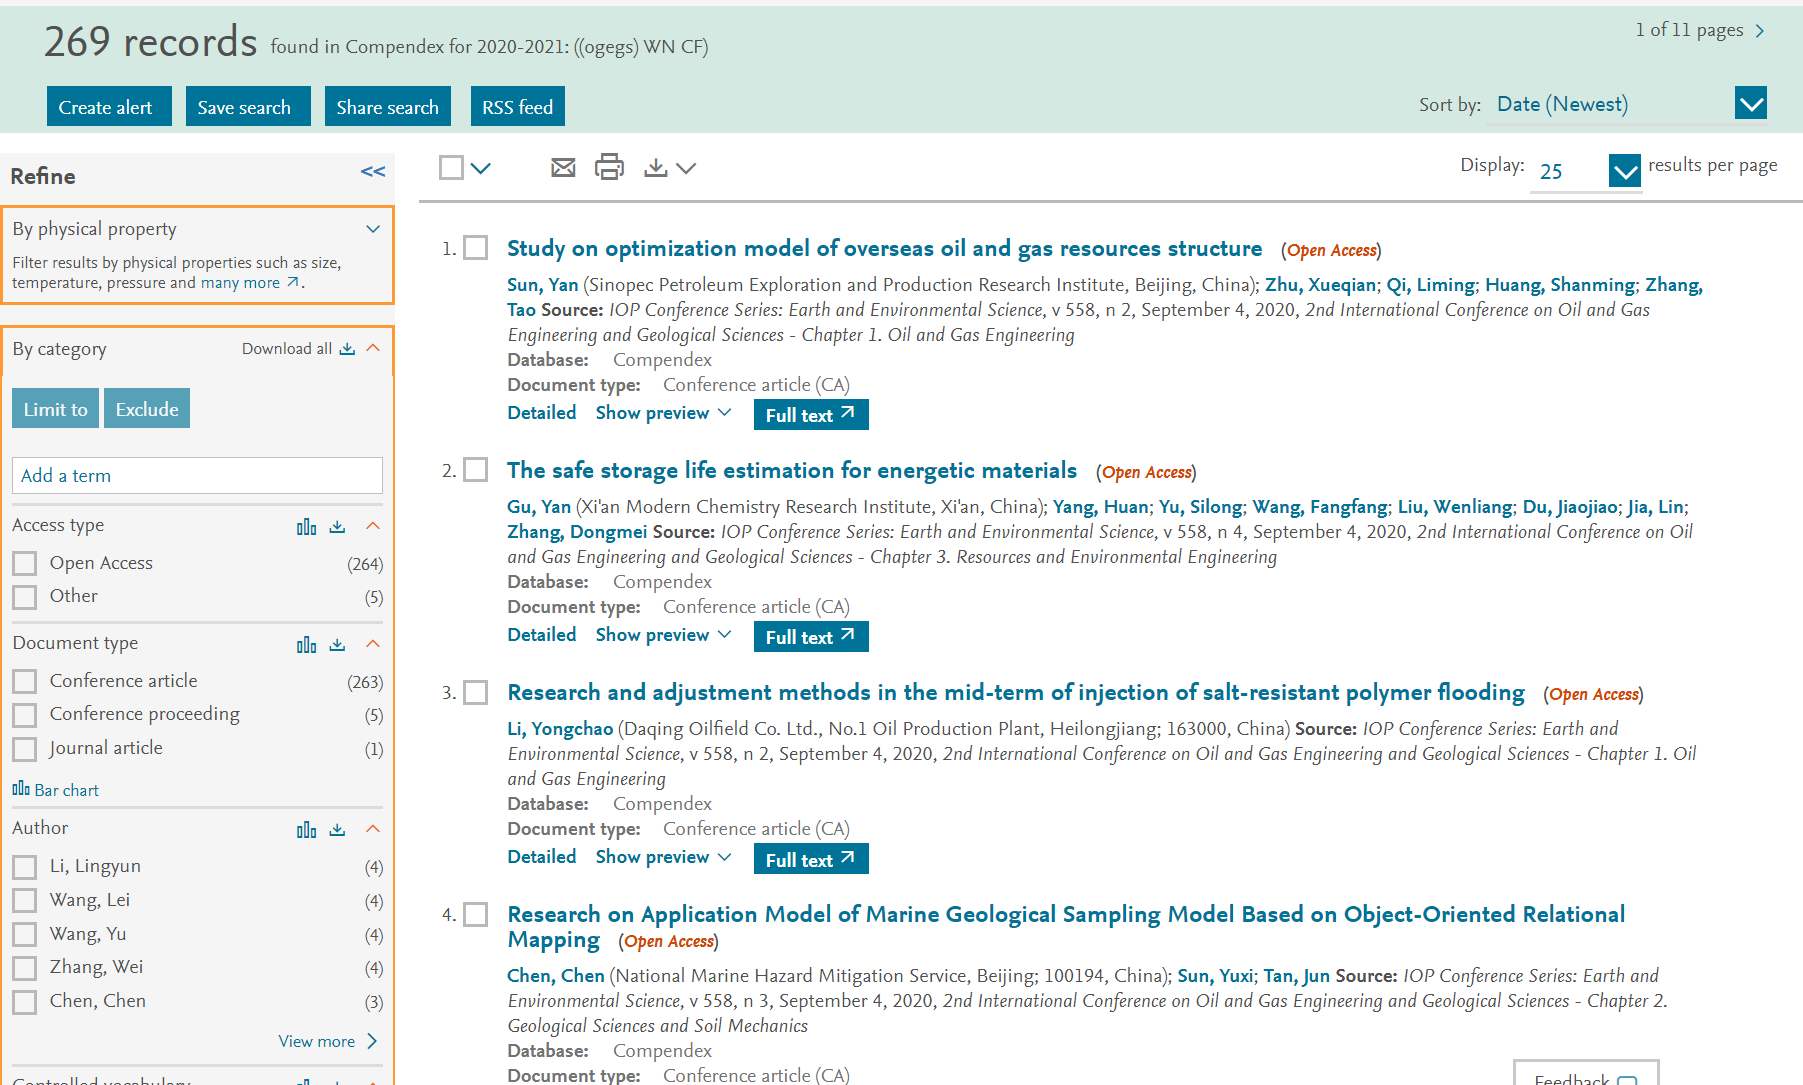Collapse the Document type facet
Viewport: 1803px width, 1085px height.
pos(374,644)
